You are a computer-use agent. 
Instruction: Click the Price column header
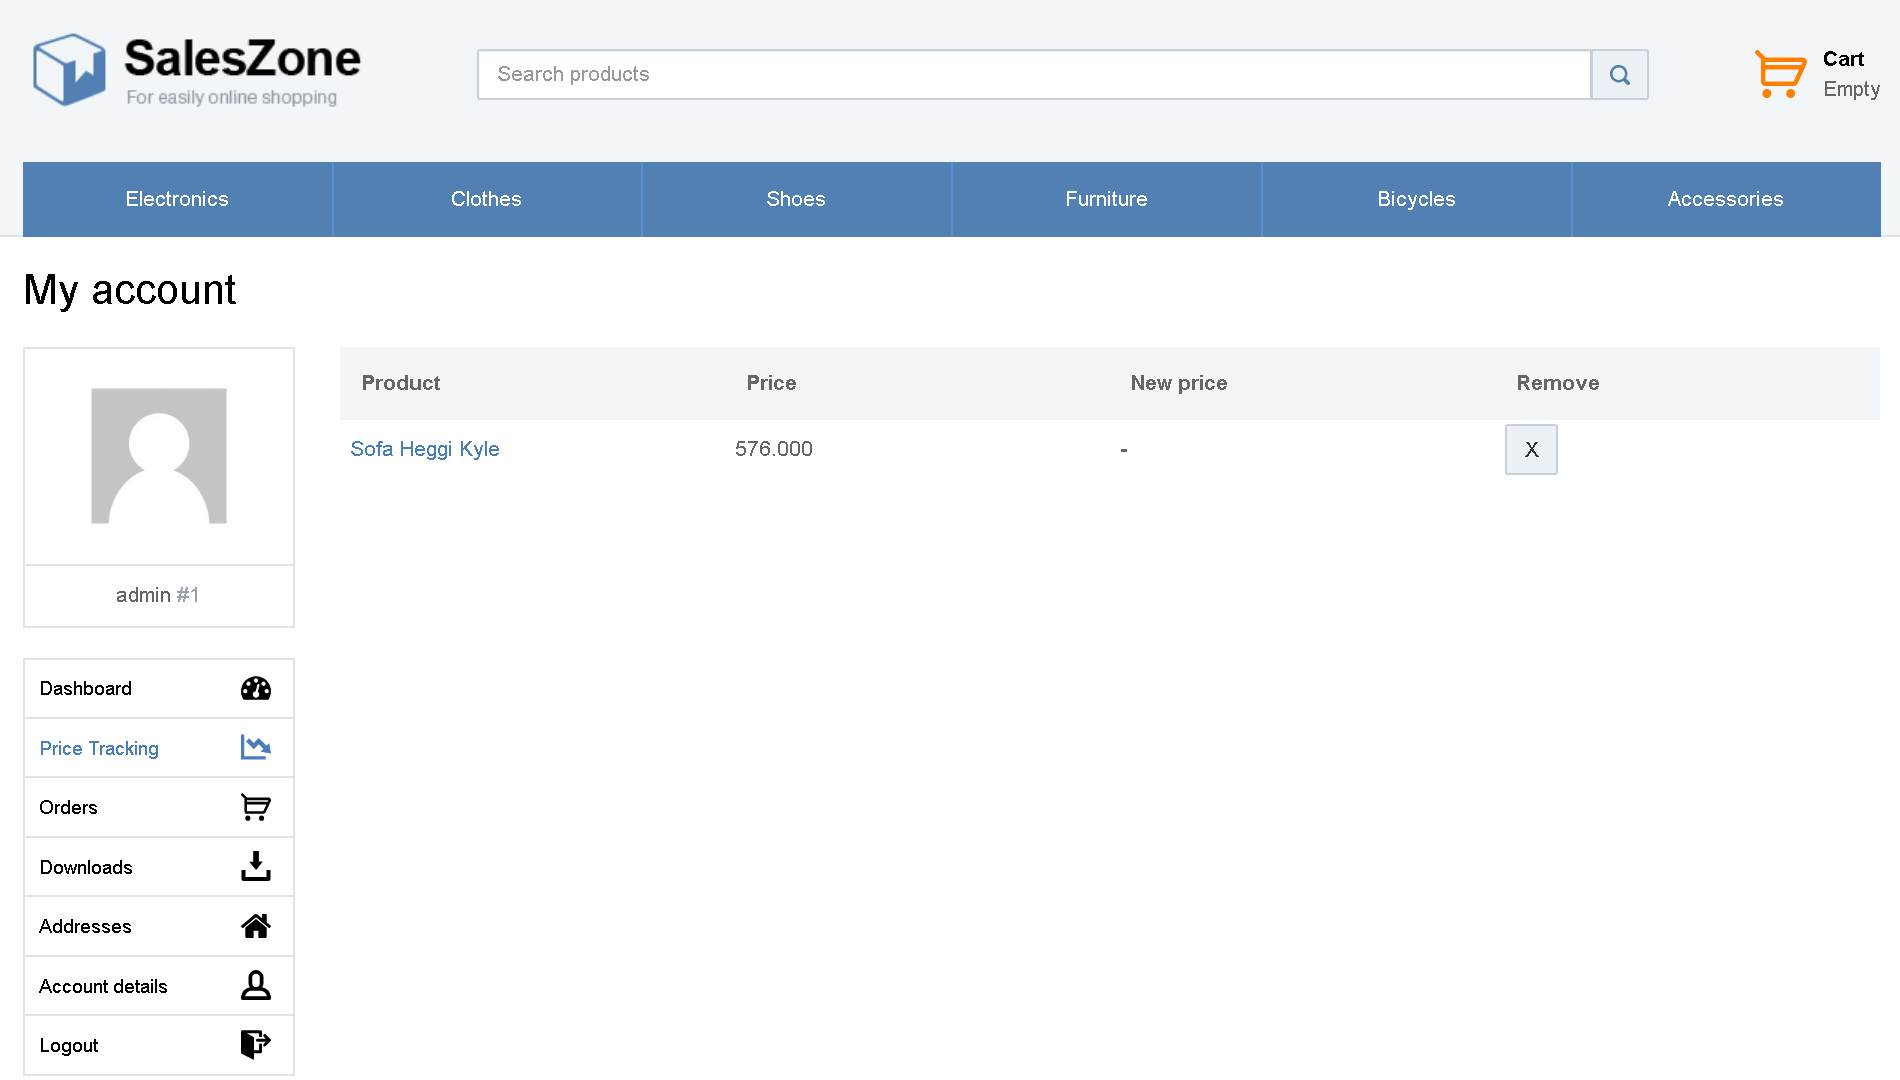click(x=771, y=383)
